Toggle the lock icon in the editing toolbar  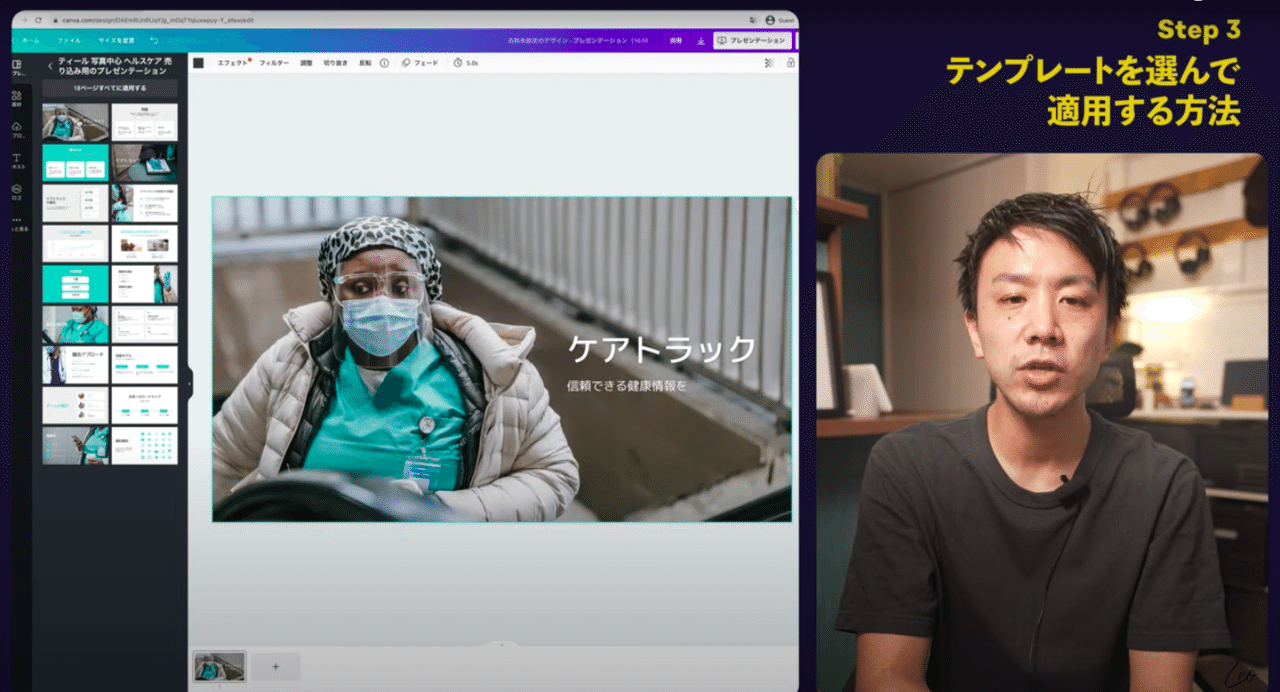[791, 63]
